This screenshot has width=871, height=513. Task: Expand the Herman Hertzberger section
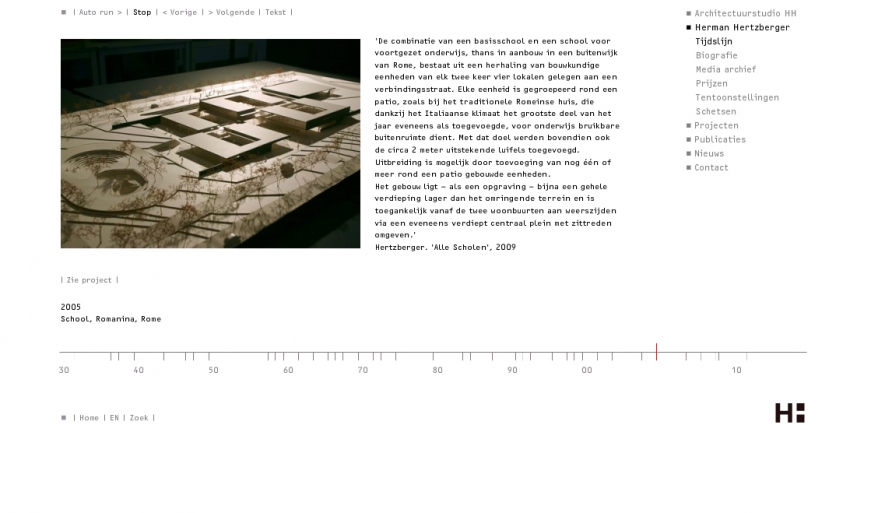point(742,28)
